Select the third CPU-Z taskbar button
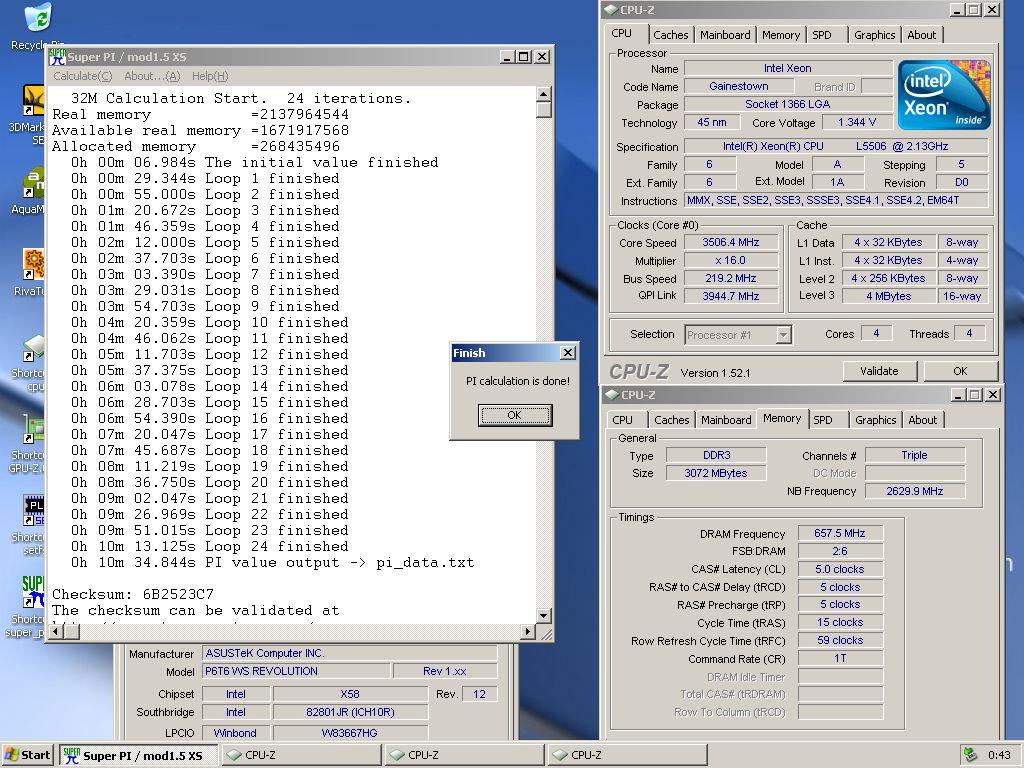The width and height of the screenshot is (1024, 768). (627, 756)
